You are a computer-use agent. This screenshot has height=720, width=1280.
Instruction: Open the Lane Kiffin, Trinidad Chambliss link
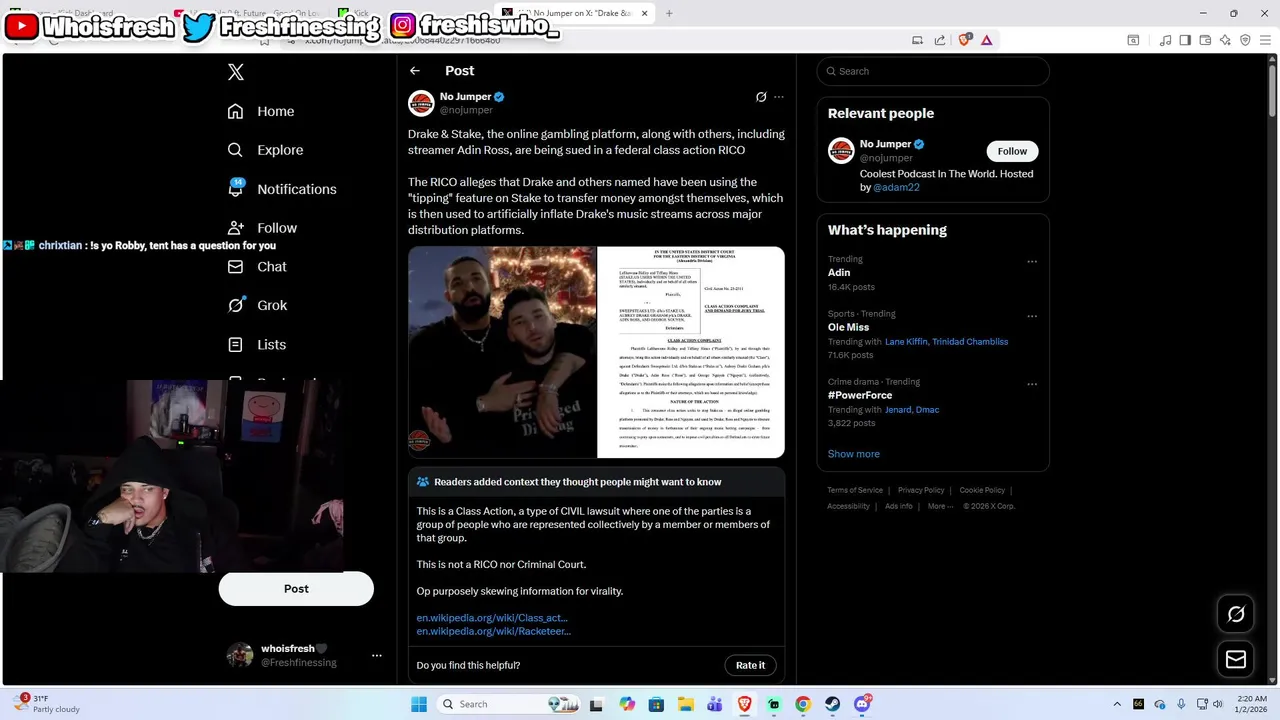946,342
